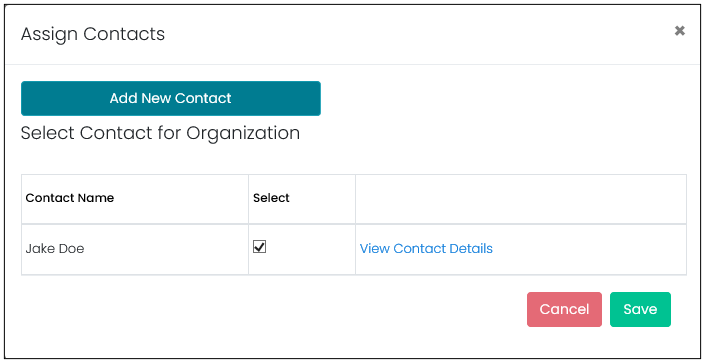Uncheck the Jake Doe select checkbox
Image resolution: width=703 pixels, height=362 pixels.
tap(259, 246)
